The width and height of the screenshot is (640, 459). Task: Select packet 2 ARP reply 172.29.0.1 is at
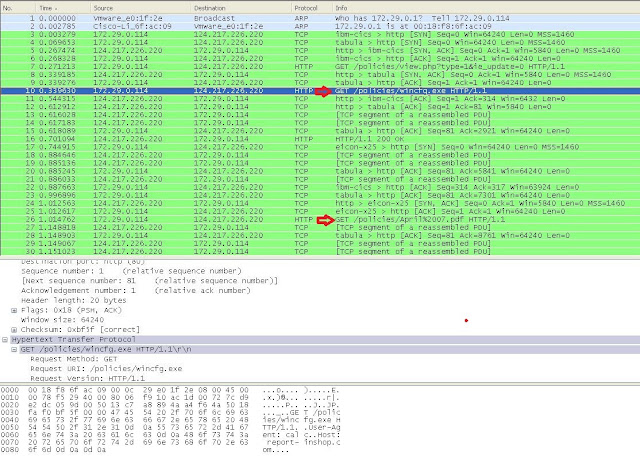tap(320, 26)
